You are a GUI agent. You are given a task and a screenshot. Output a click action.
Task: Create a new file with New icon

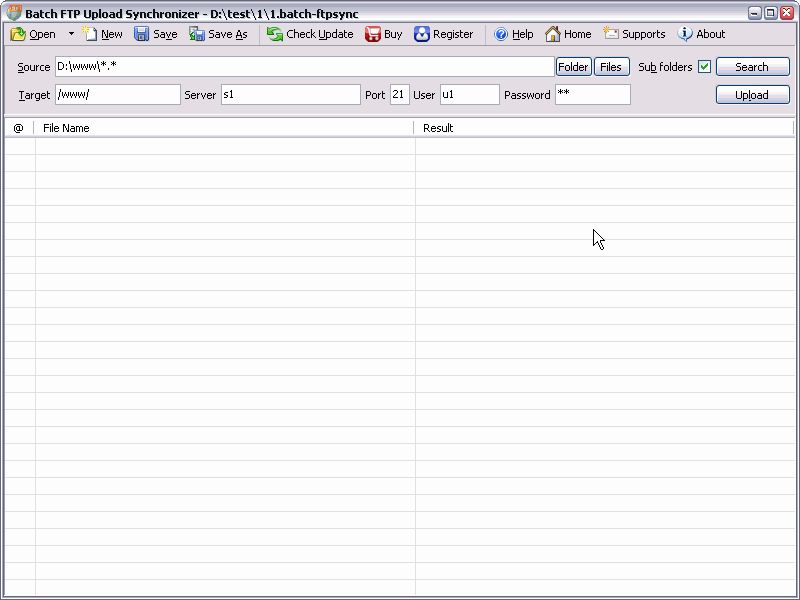(x=91, y=34)
